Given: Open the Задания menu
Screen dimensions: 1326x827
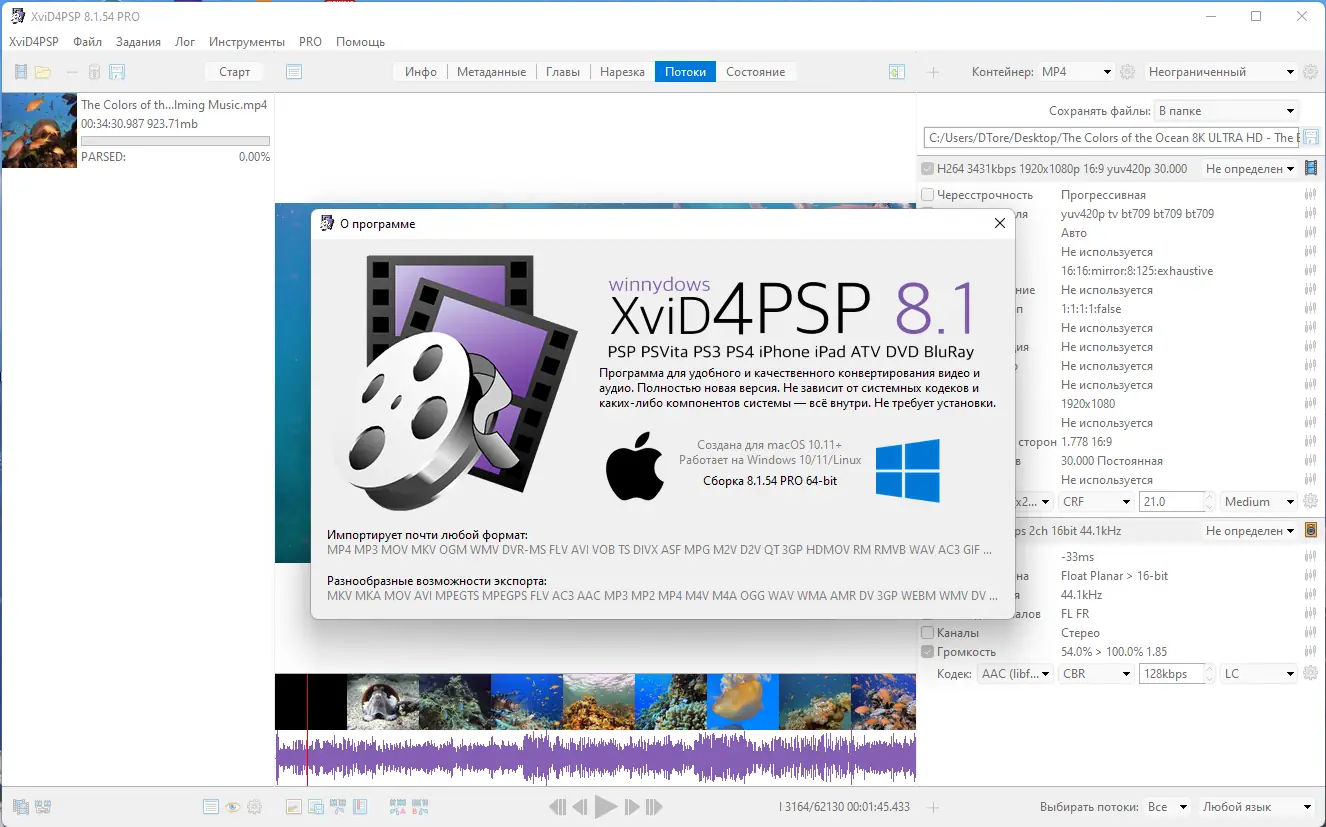Looking at the screenshot, I should [x=138, y=42].
